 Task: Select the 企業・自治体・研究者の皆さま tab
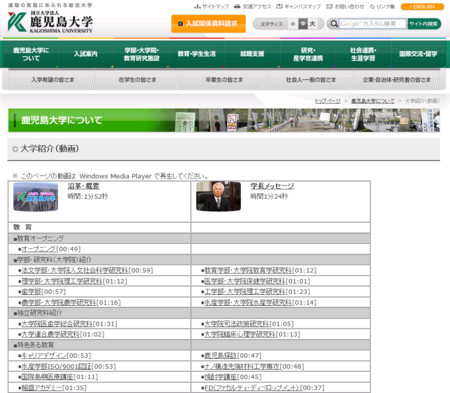coord(397,80)
